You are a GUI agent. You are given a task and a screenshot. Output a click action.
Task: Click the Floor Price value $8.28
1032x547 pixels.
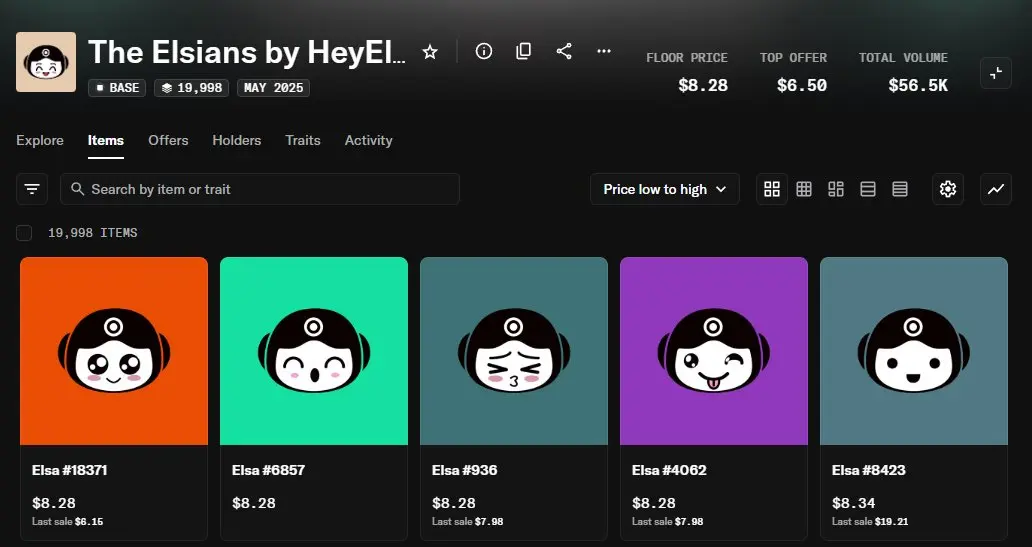[x=703, y=85]
